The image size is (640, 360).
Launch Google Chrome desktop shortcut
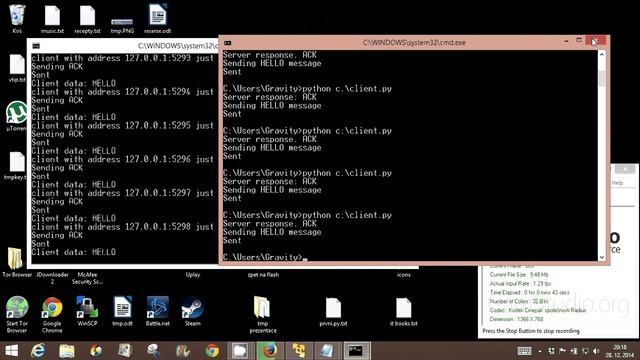click(x=52, y=314)
